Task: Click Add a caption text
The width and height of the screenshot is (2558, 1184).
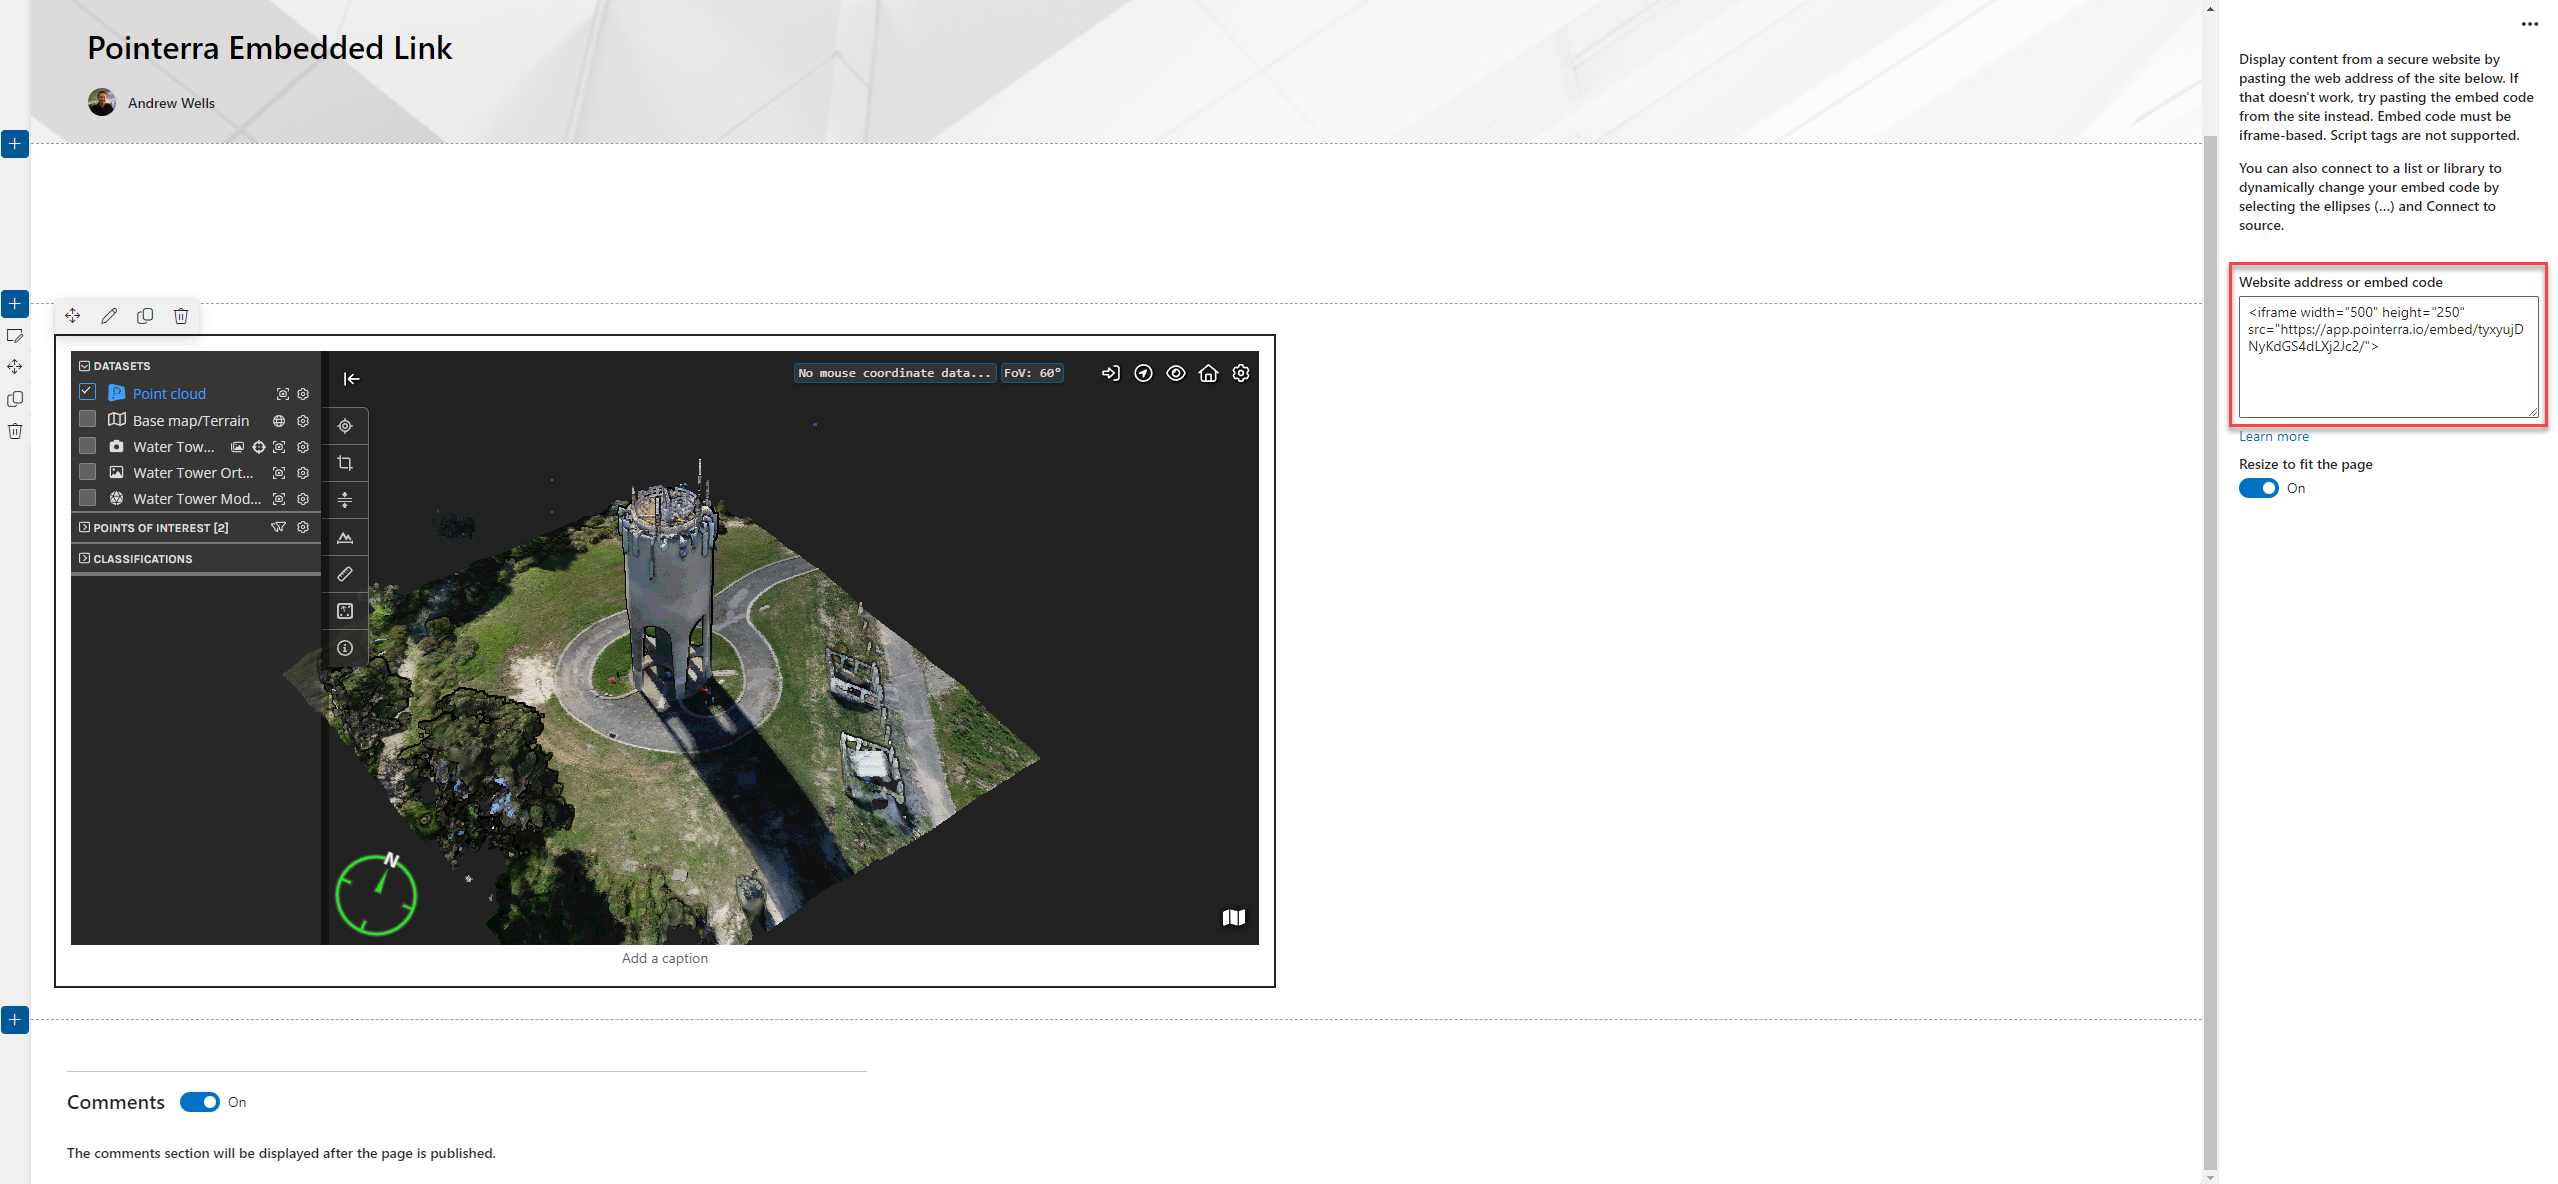Action: [x=664, y=958]
